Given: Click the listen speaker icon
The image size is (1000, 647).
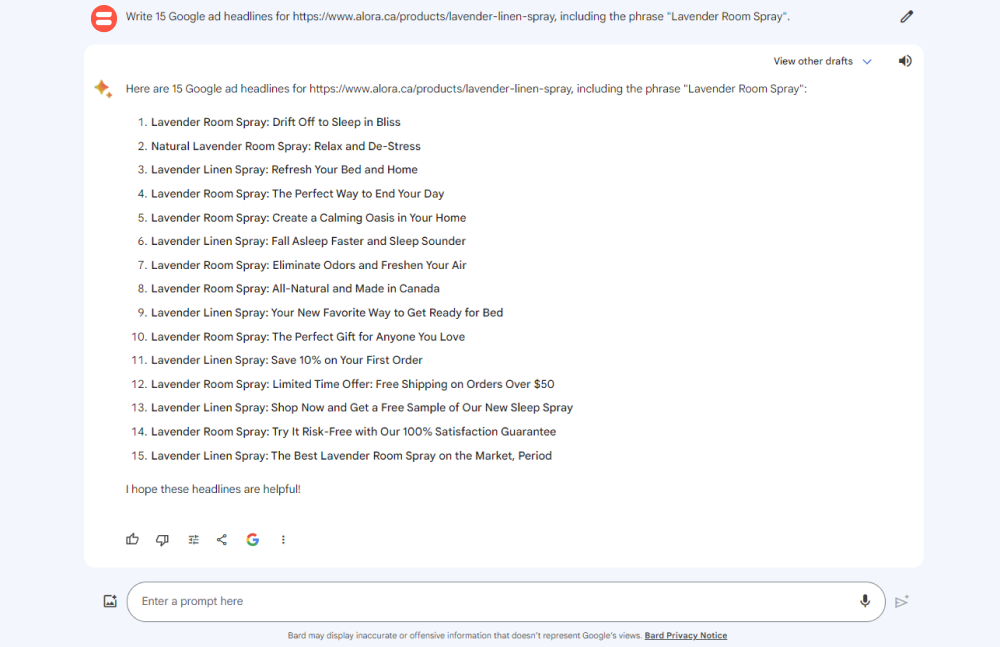Looking at the screenshot, I should [x=905, y=61].
